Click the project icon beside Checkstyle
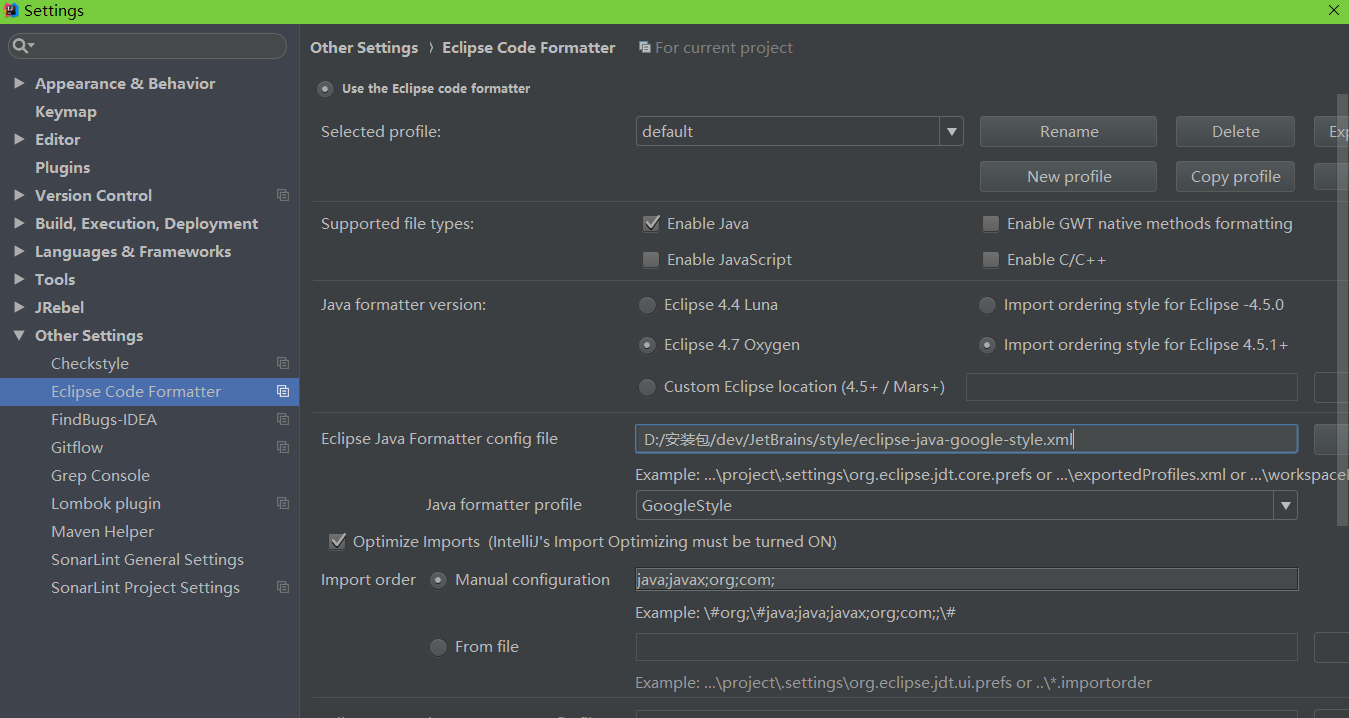Viewport: 1349px width, 718px height. pos(282,363)
